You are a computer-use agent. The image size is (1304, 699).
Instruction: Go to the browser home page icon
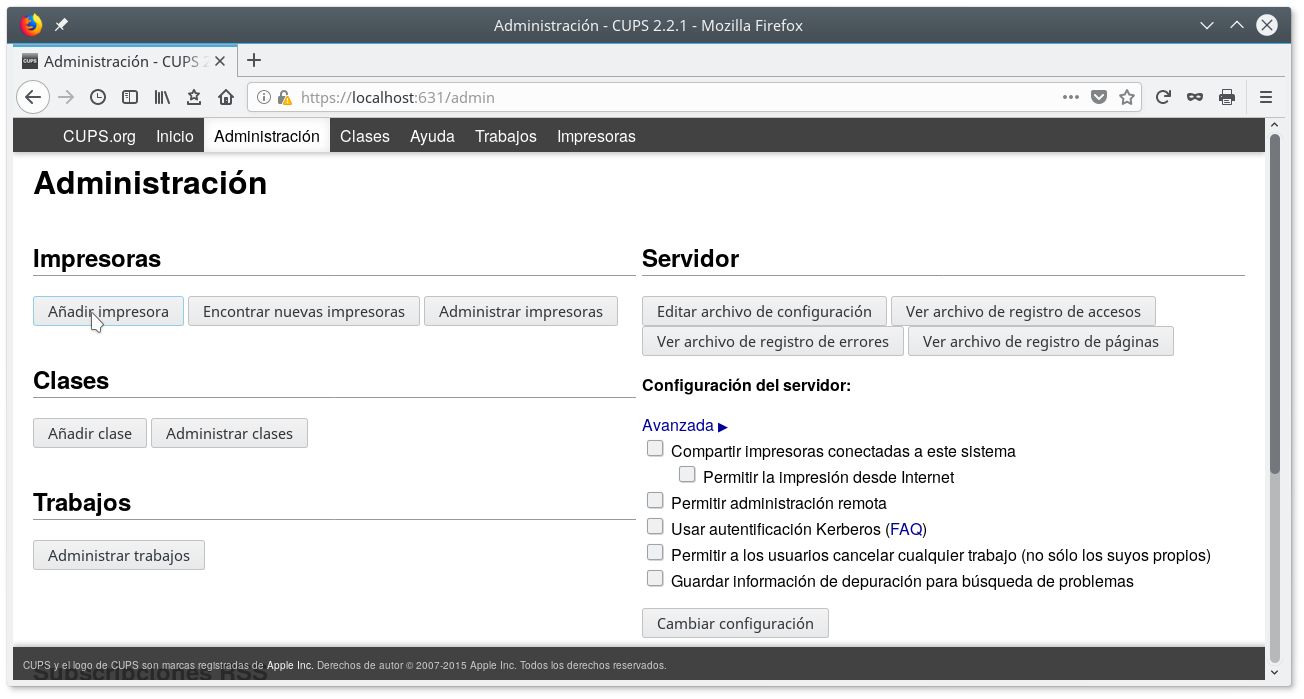pyautogui.click(x=226, y=97)
